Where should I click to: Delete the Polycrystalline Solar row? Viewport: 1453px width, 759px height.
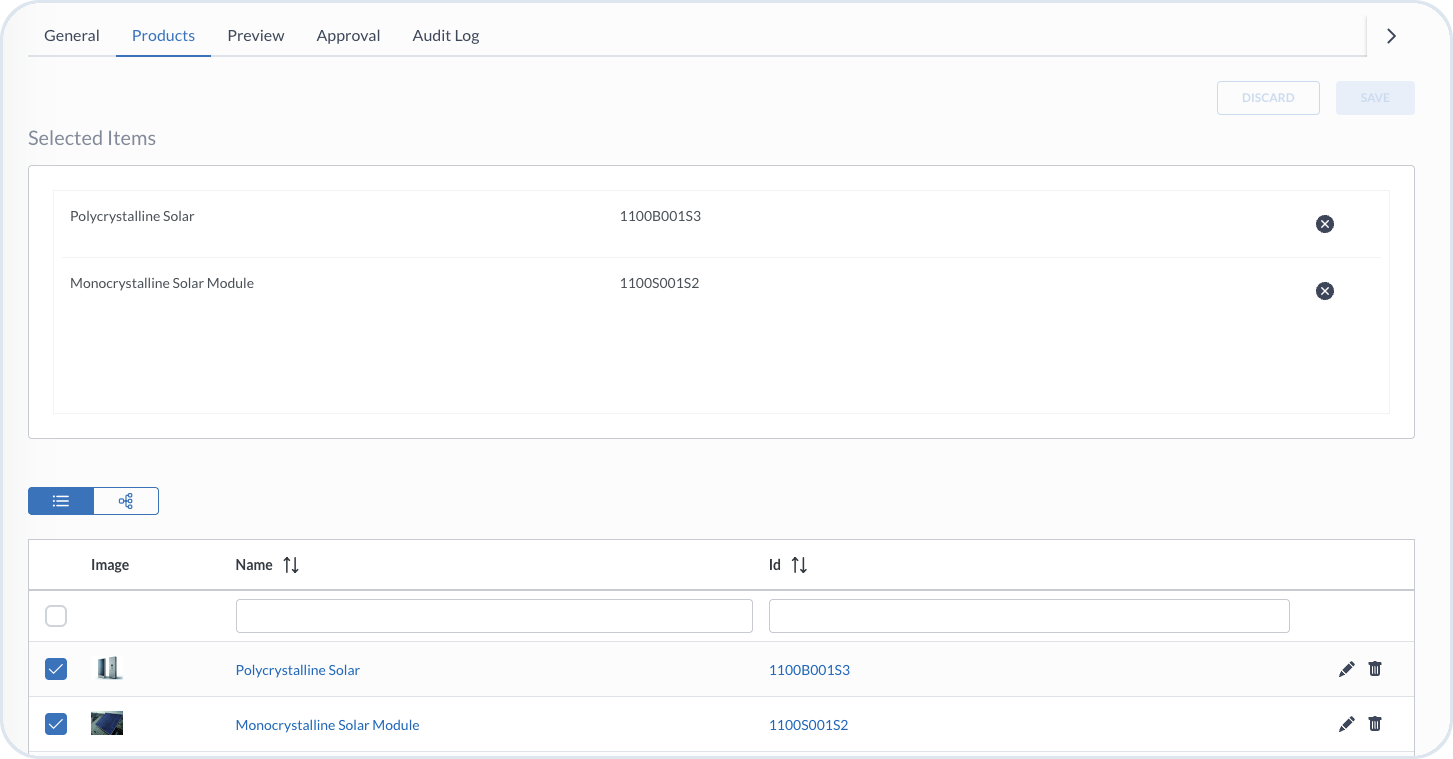(1375, 669)
